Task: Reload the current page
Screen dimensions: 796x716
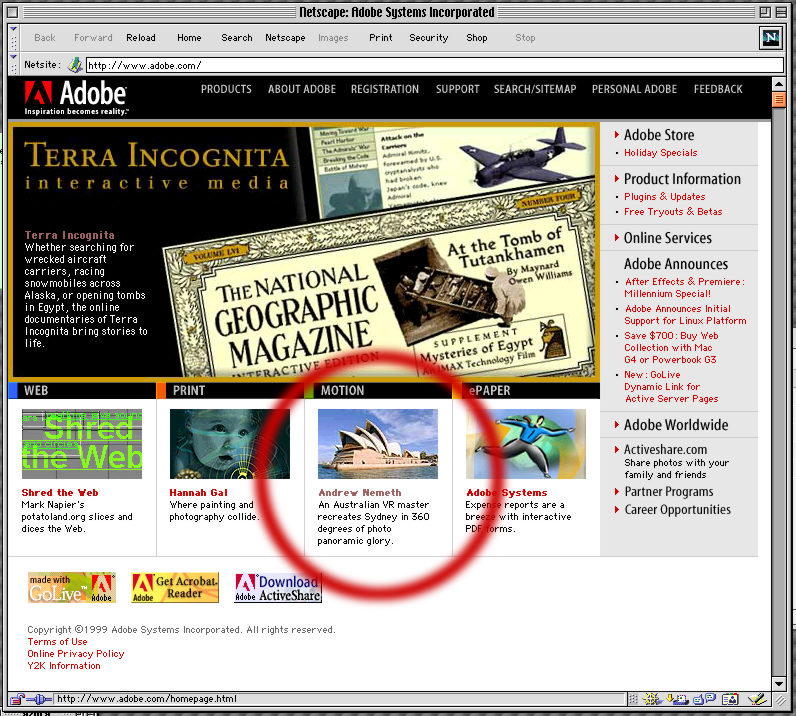Action: click(x=141, y=38)
